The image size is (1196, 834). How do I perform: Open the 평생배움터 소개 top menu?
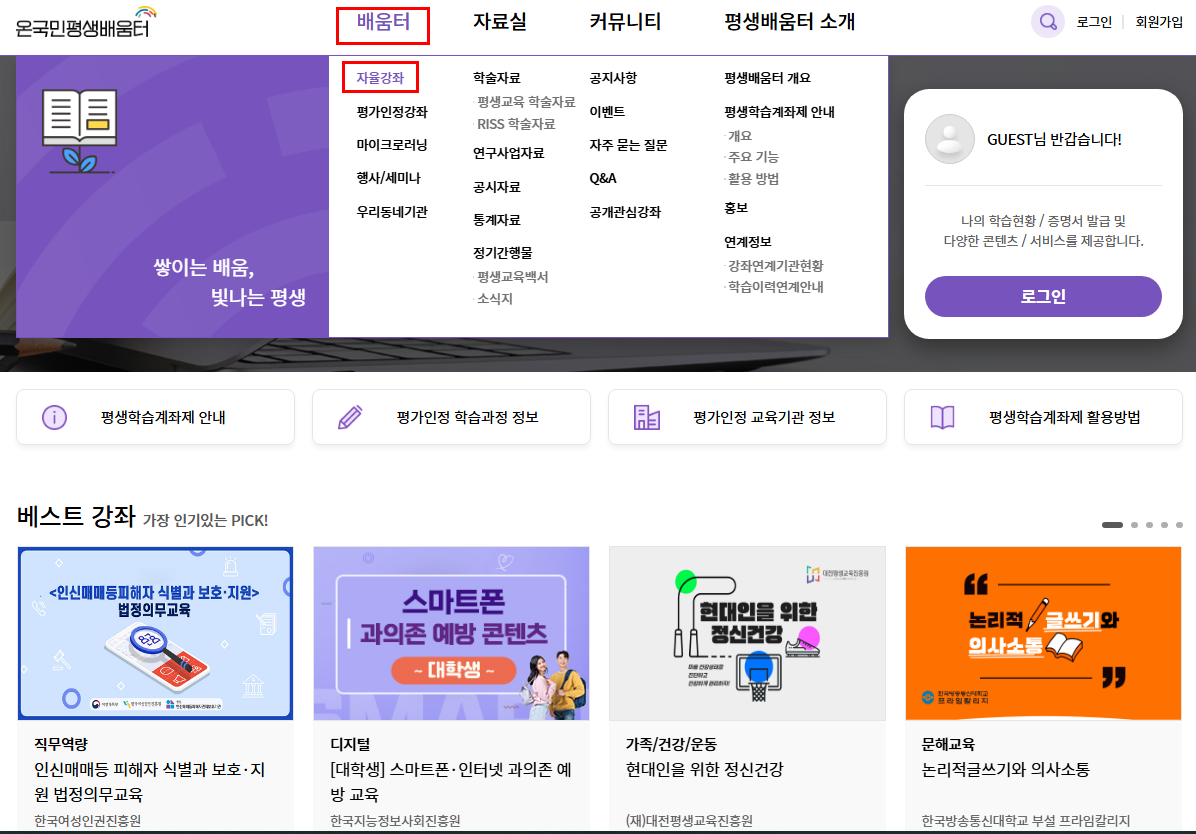pyautogui.click(x=789, y=22)
